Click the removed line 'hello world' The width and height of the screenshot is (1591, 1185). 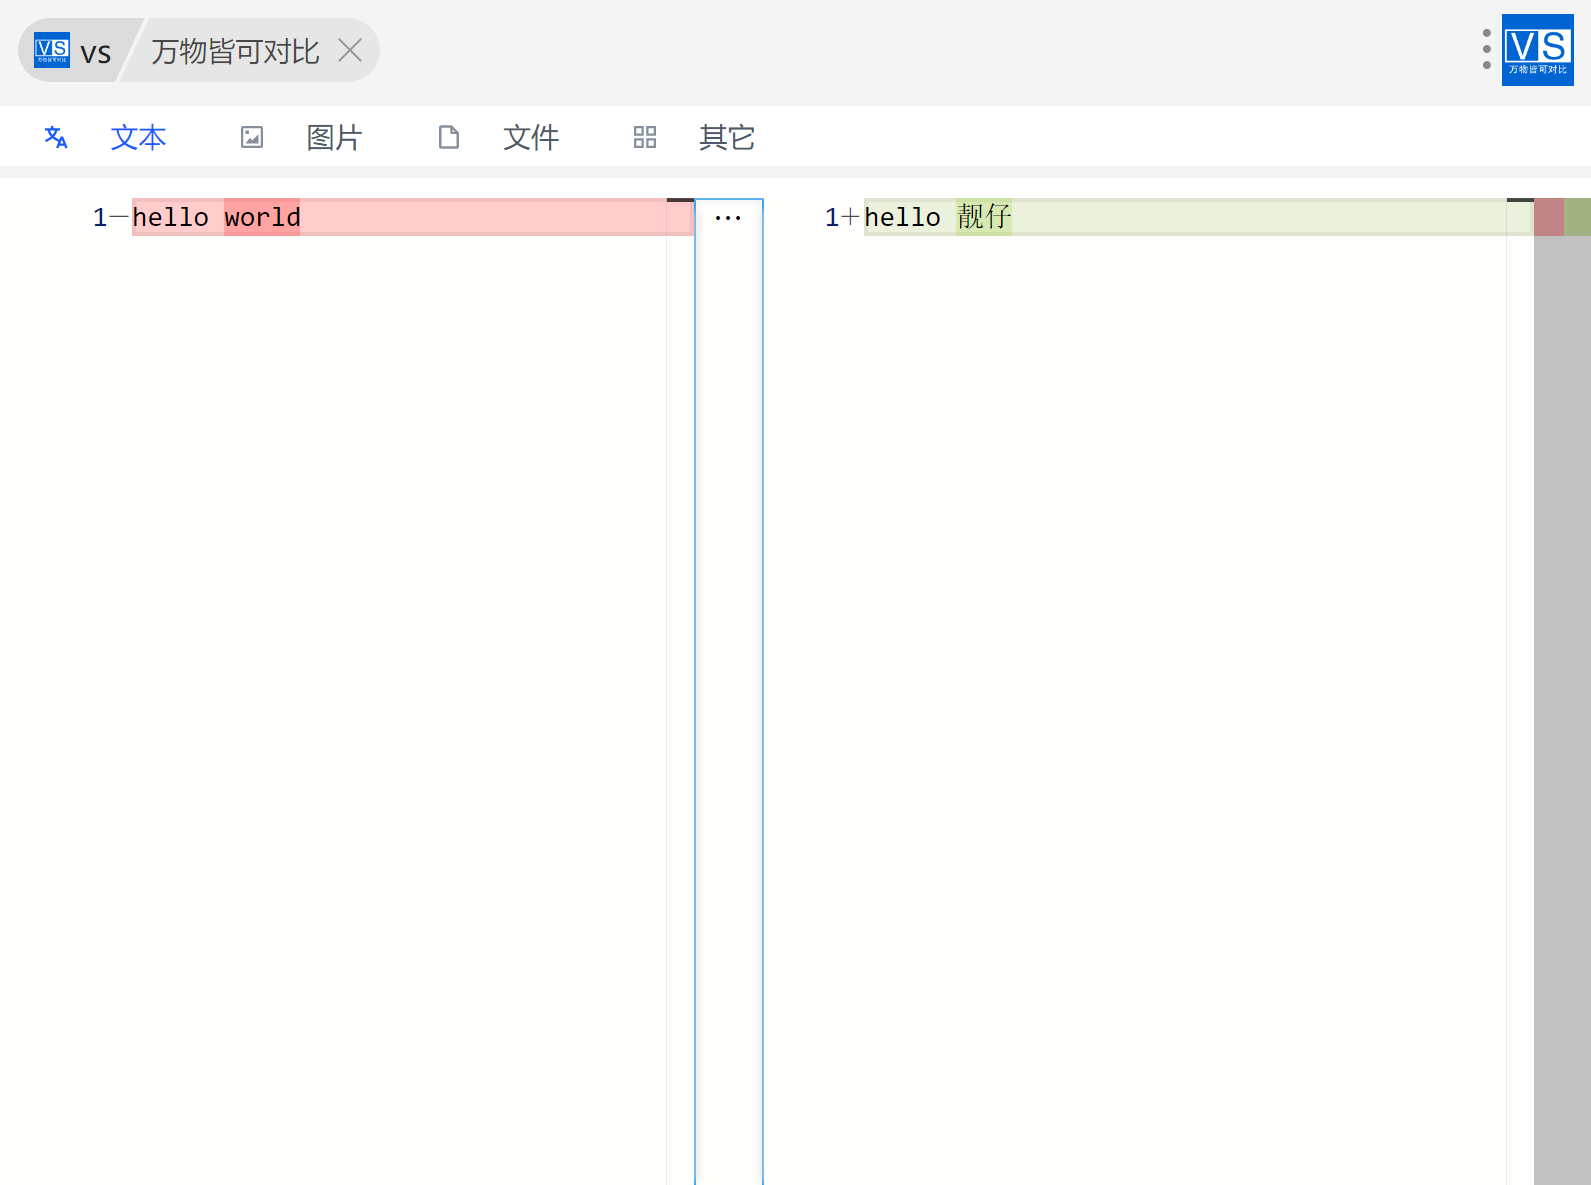(413, 217)
